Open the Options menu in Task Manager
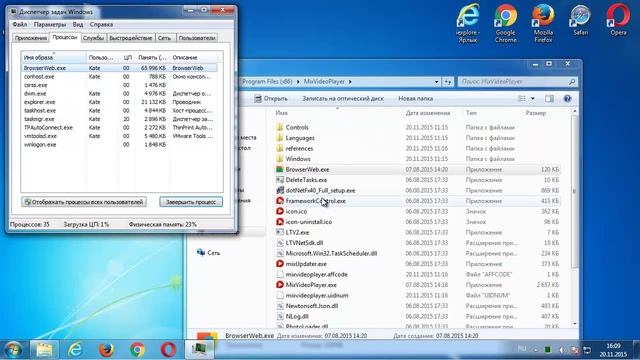 [50, 24]
